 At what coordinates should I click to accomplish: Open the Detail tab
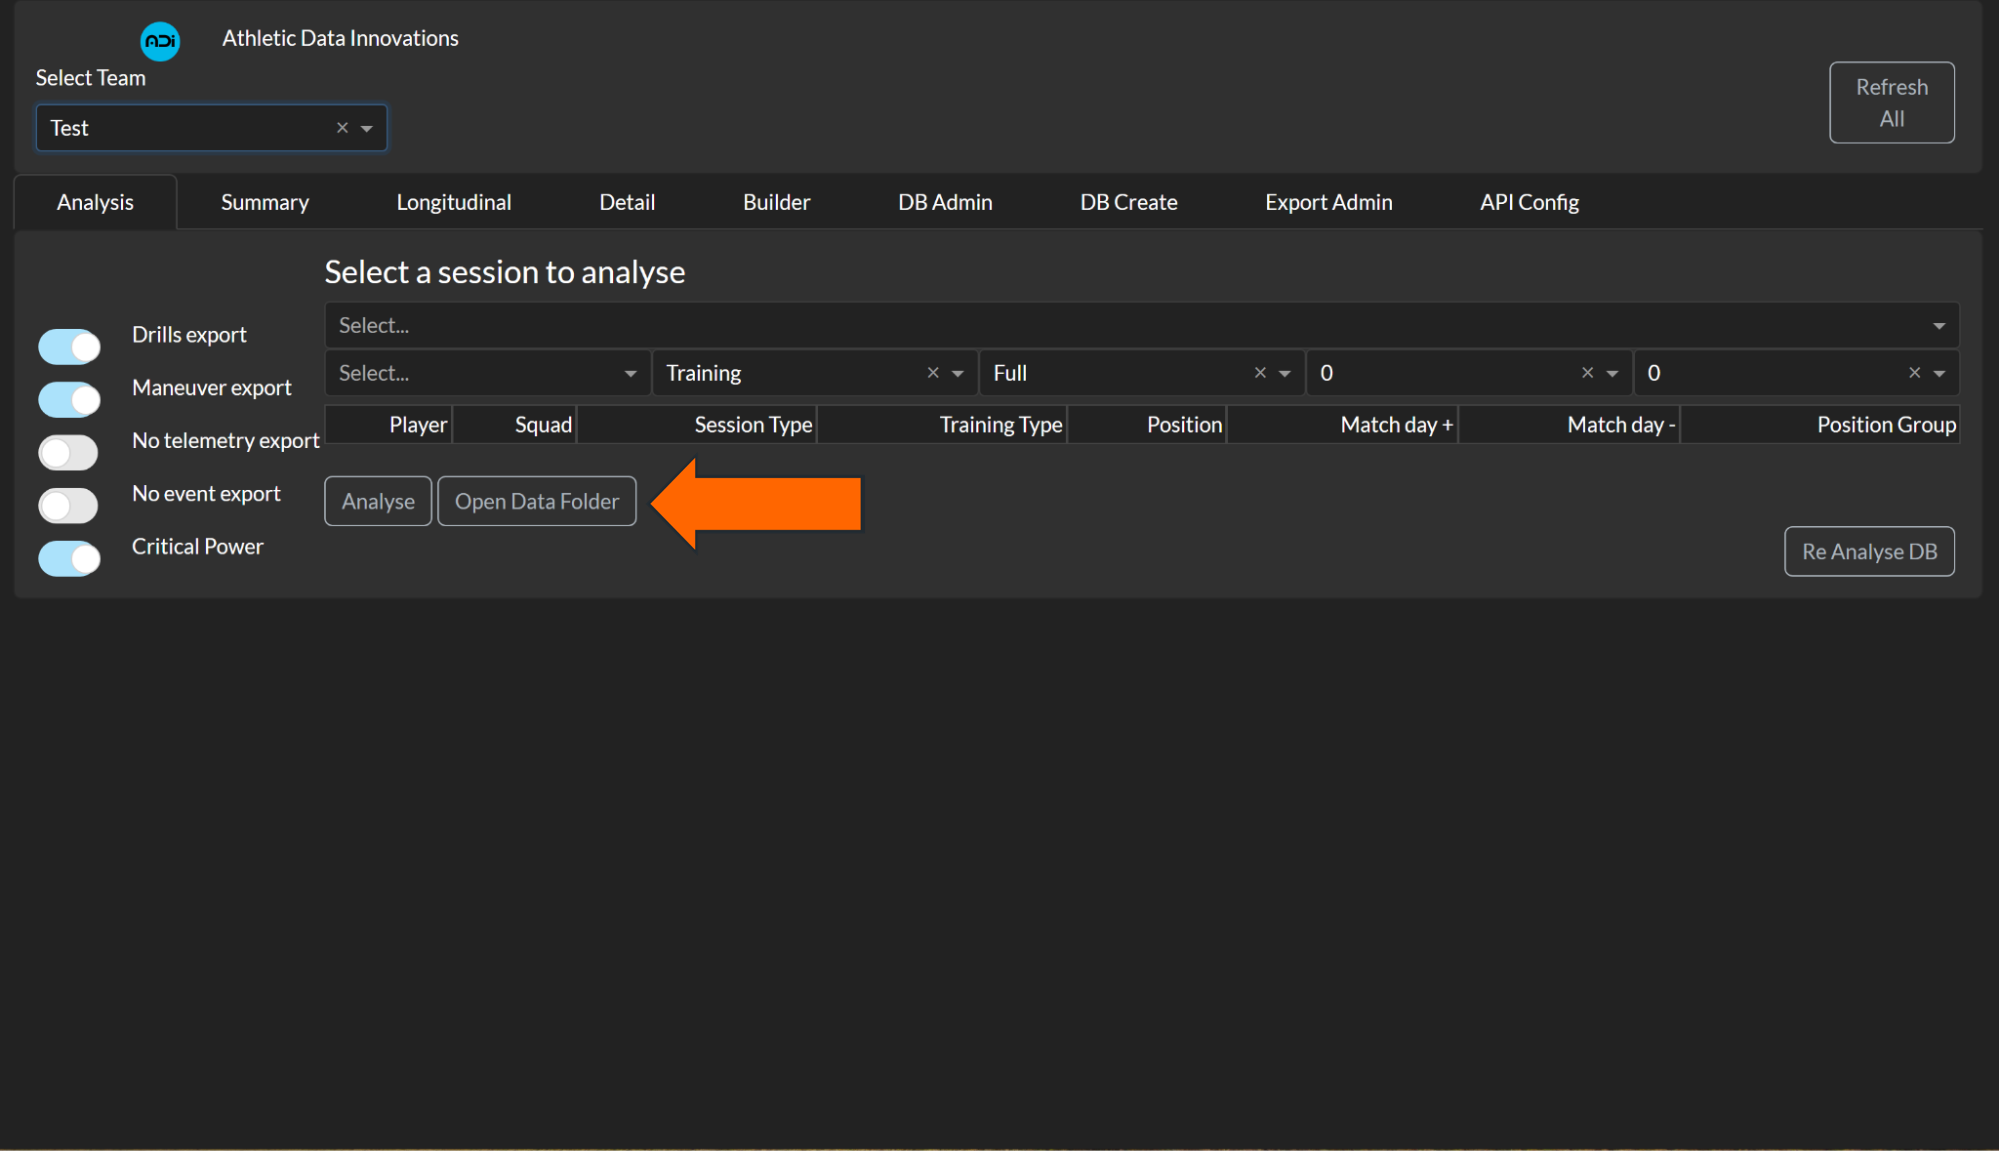627,202
